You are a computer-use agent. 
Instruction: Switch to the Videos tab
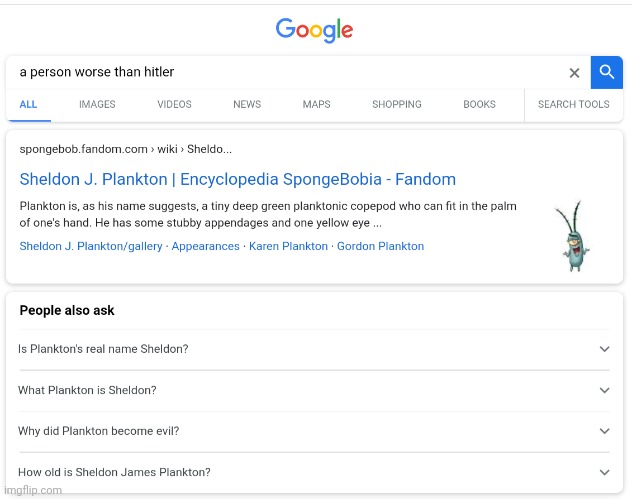pos(174,104)
